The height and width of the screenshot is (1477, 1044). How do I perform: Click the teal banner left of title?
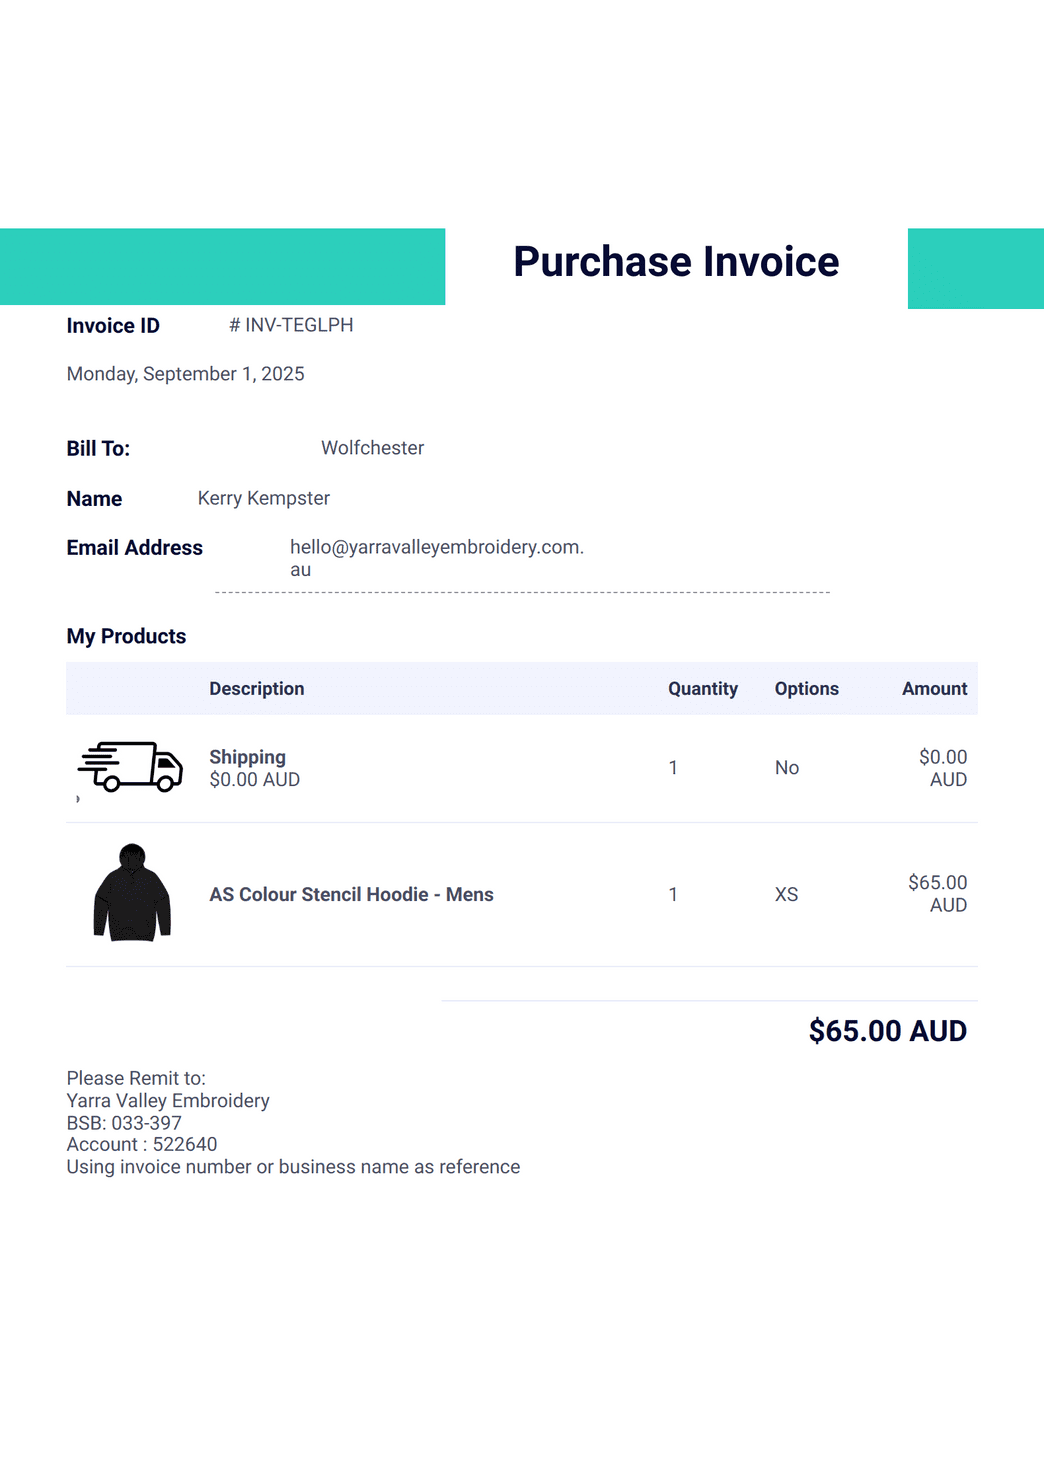point(222,267)
